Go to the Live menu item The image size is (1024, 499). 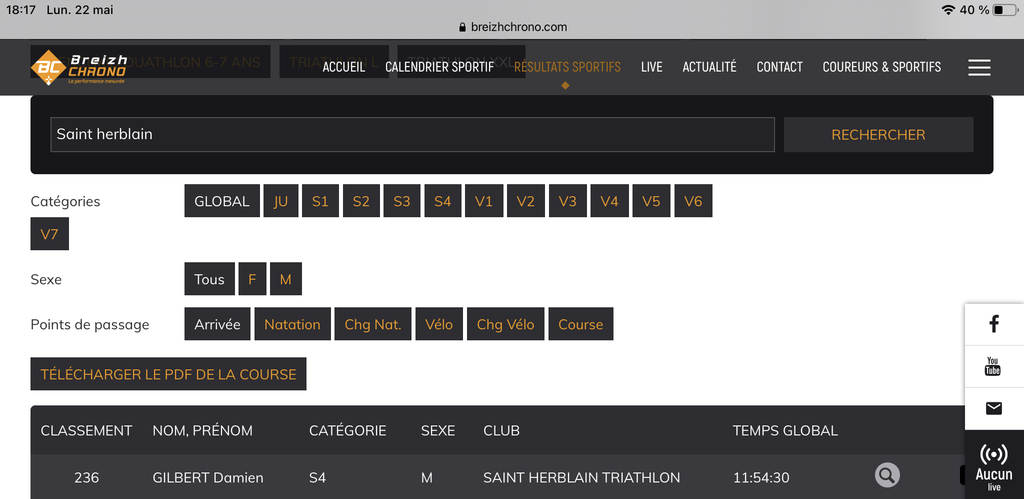[651, 67]
